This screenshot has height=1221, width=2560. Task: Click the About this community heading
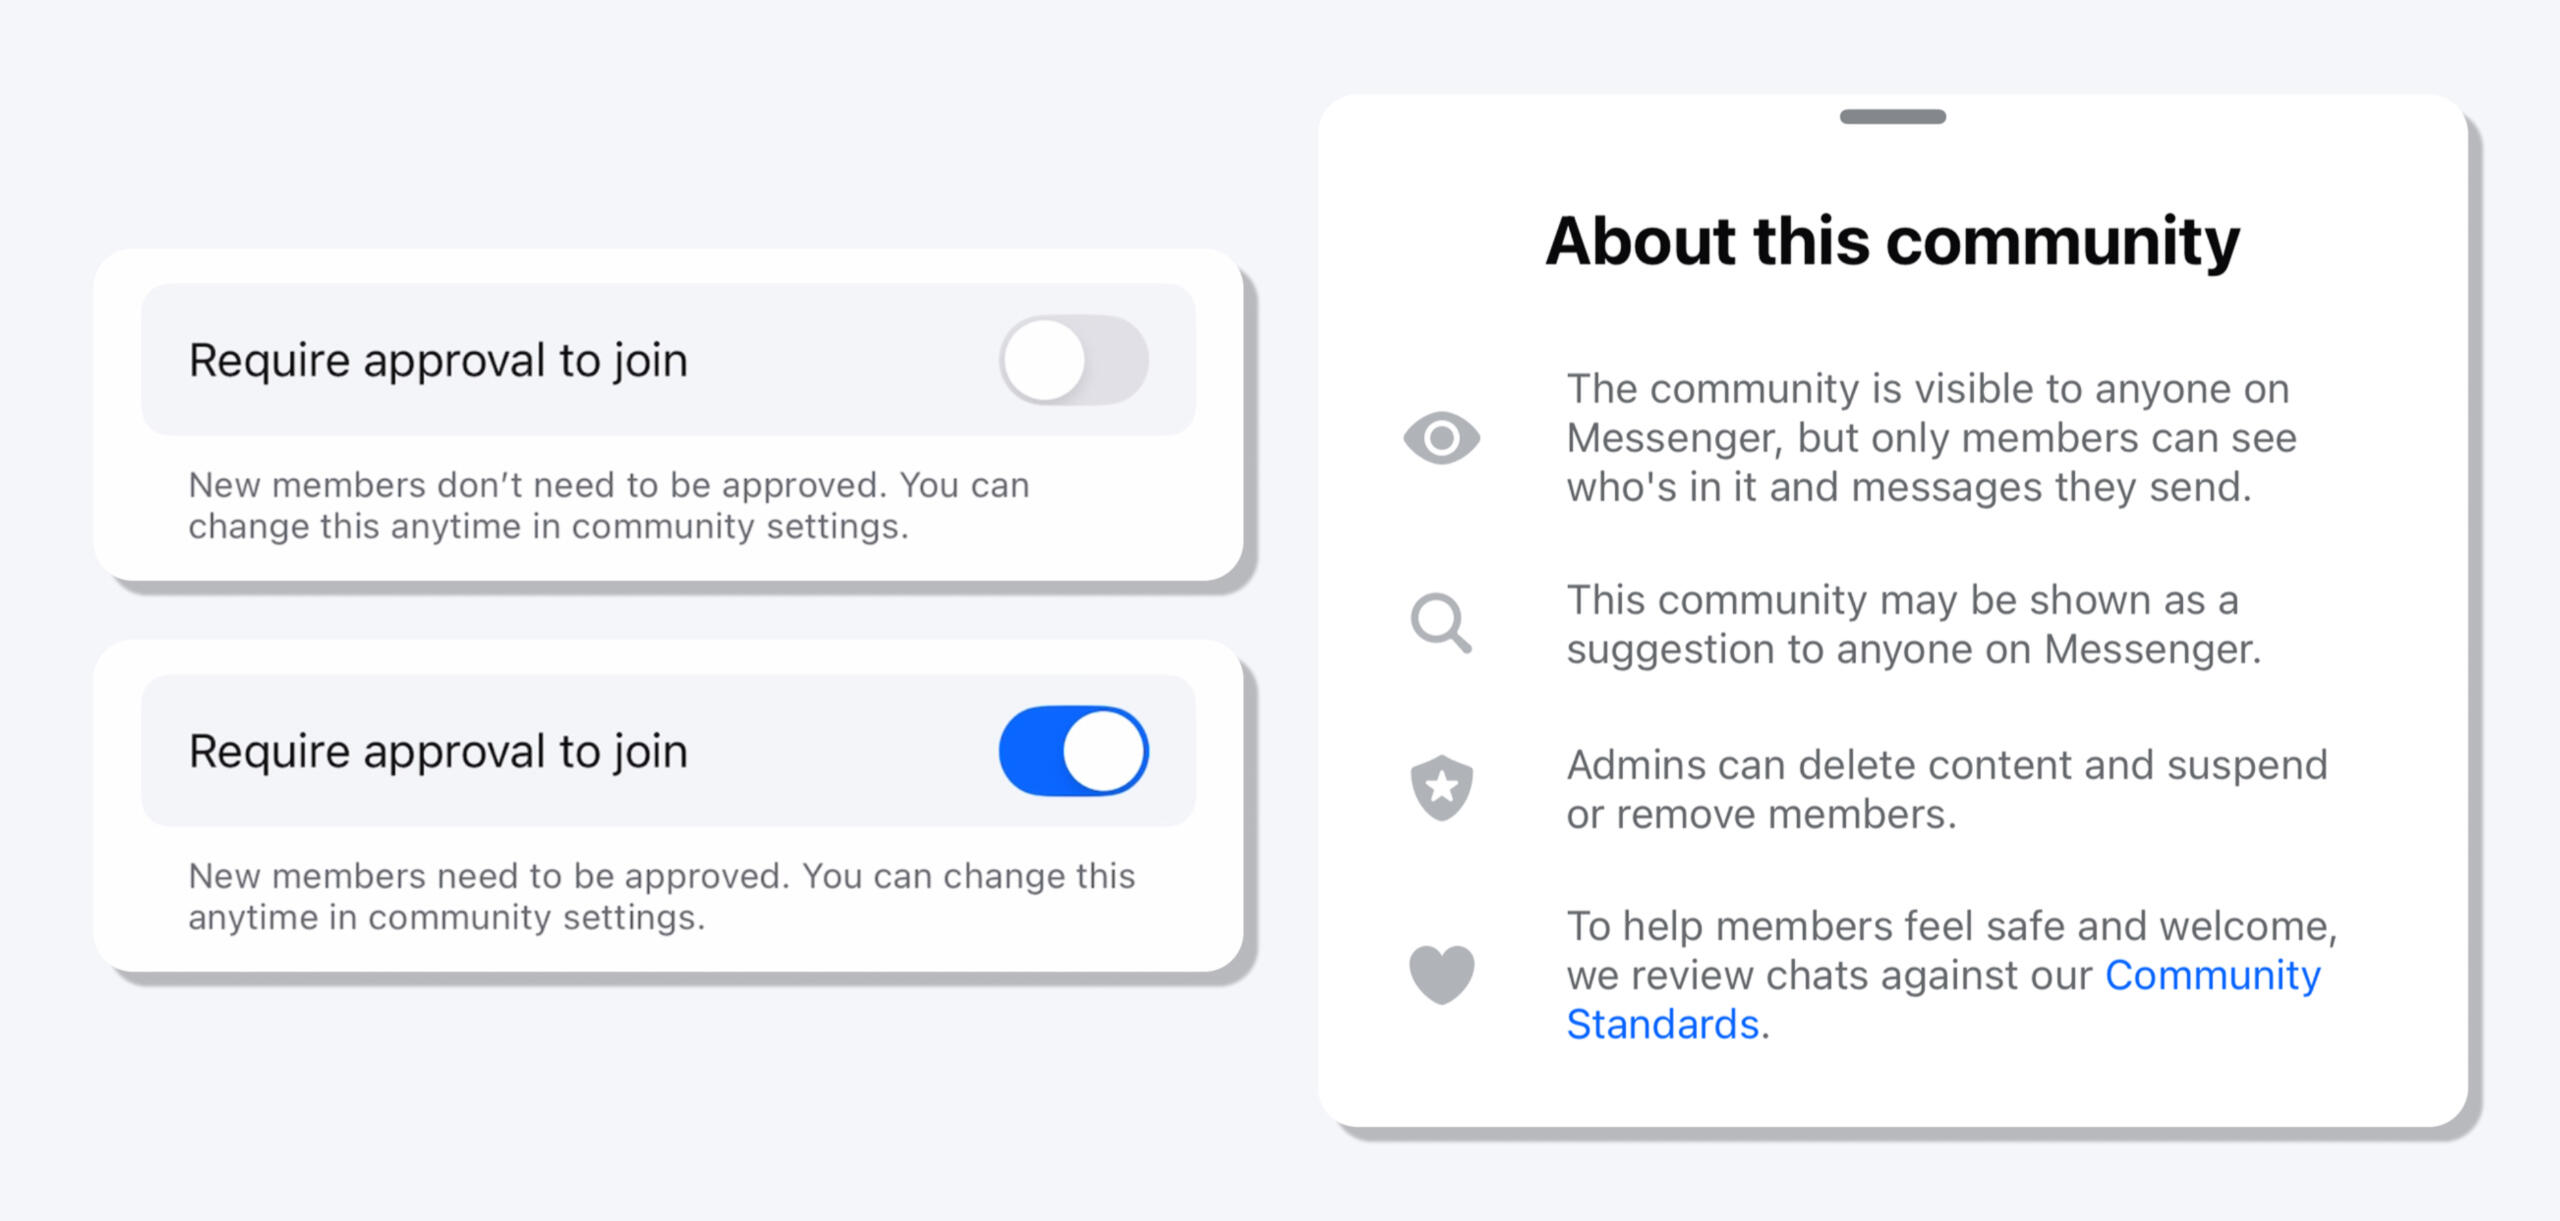(1892, 241)
